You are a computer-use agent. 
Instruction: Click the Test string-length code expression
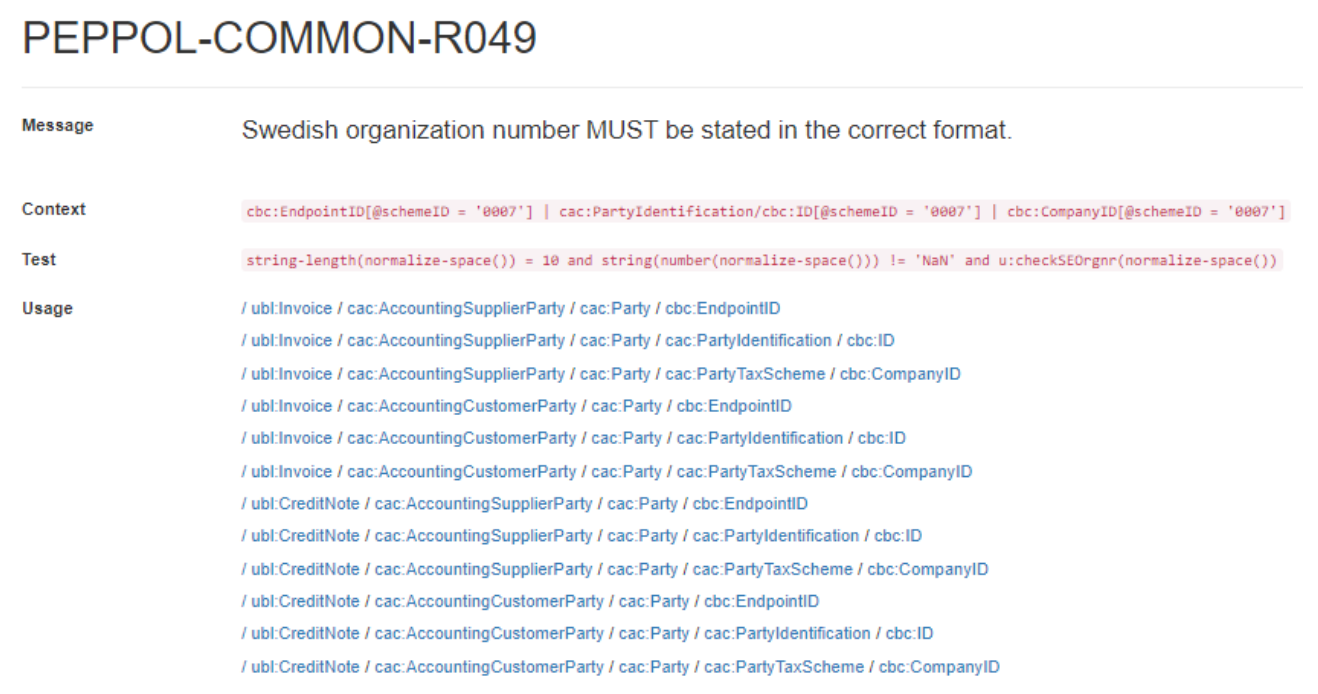click(762, 261)
